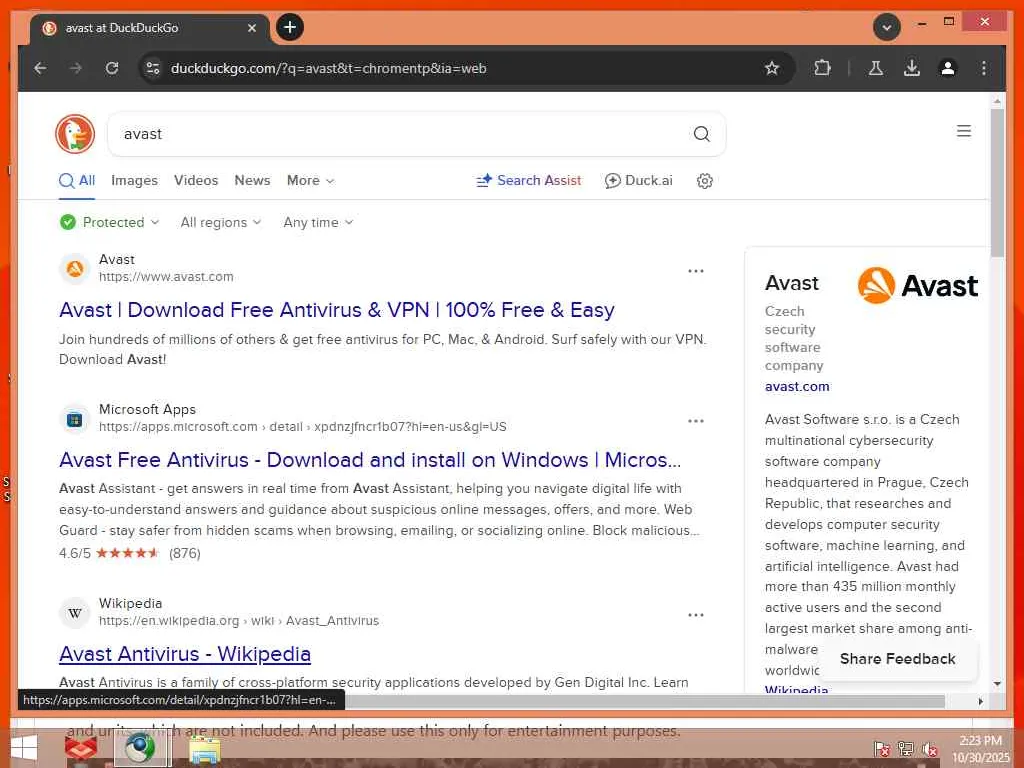Open the Windows Start button

24,748
